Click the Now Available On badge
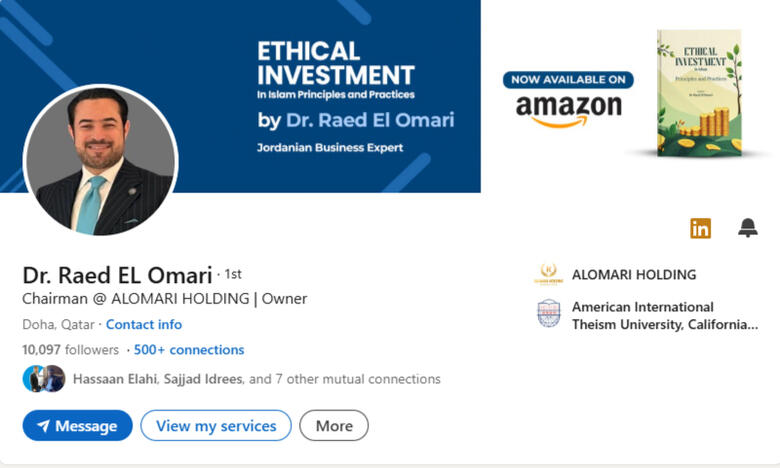The image size is (780, 468). click(568, 79)
